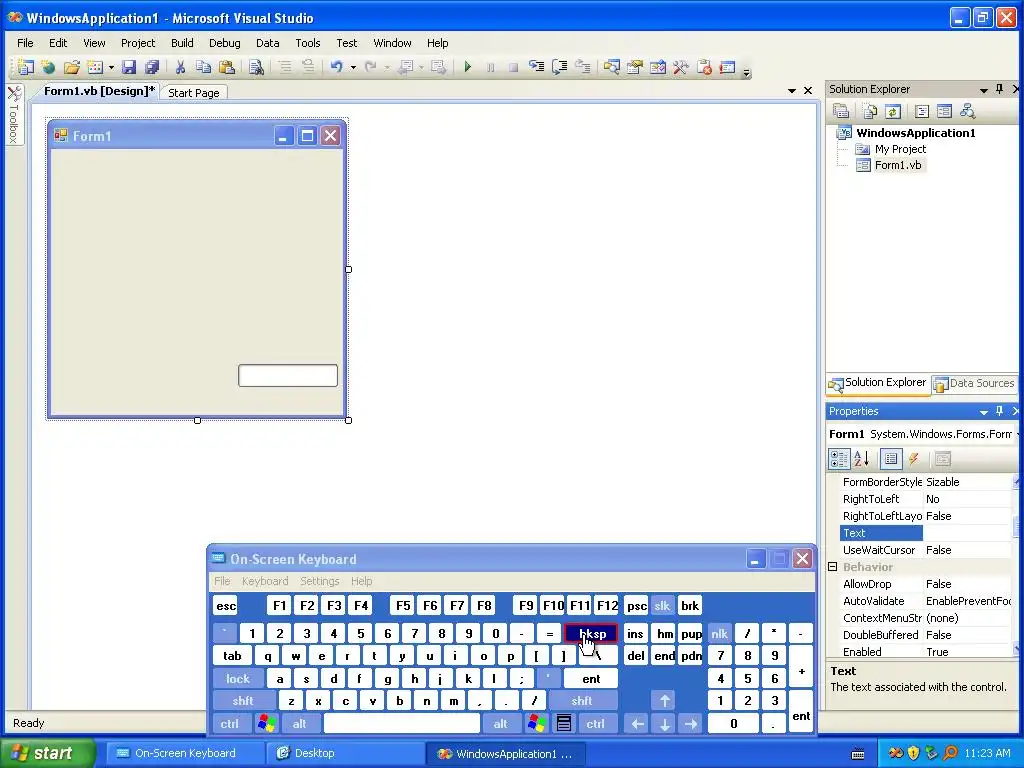The width and height of the screenshot is (1024, 768).
Task: Click the Save All icon
Action: coord(152,67)
